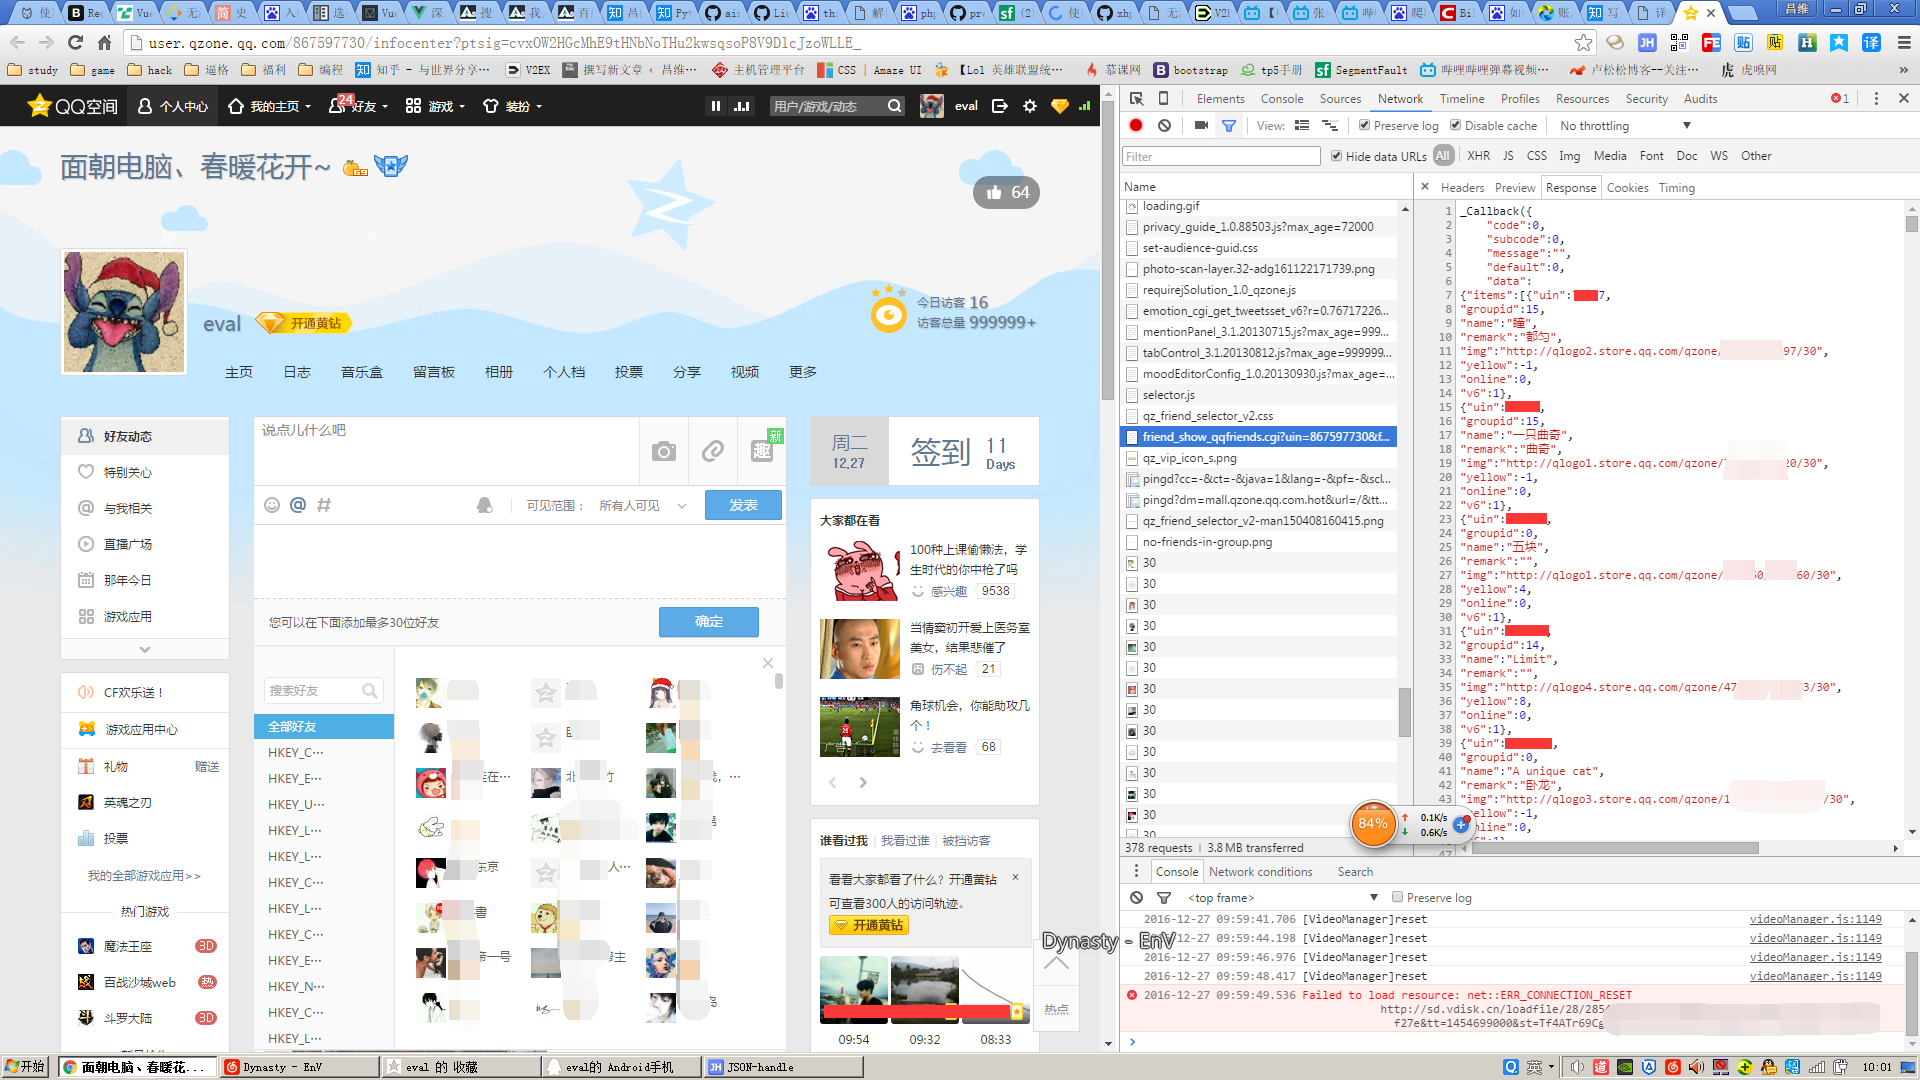Uncheck Preserve log in Network panel

click(x=1364, y=126)
